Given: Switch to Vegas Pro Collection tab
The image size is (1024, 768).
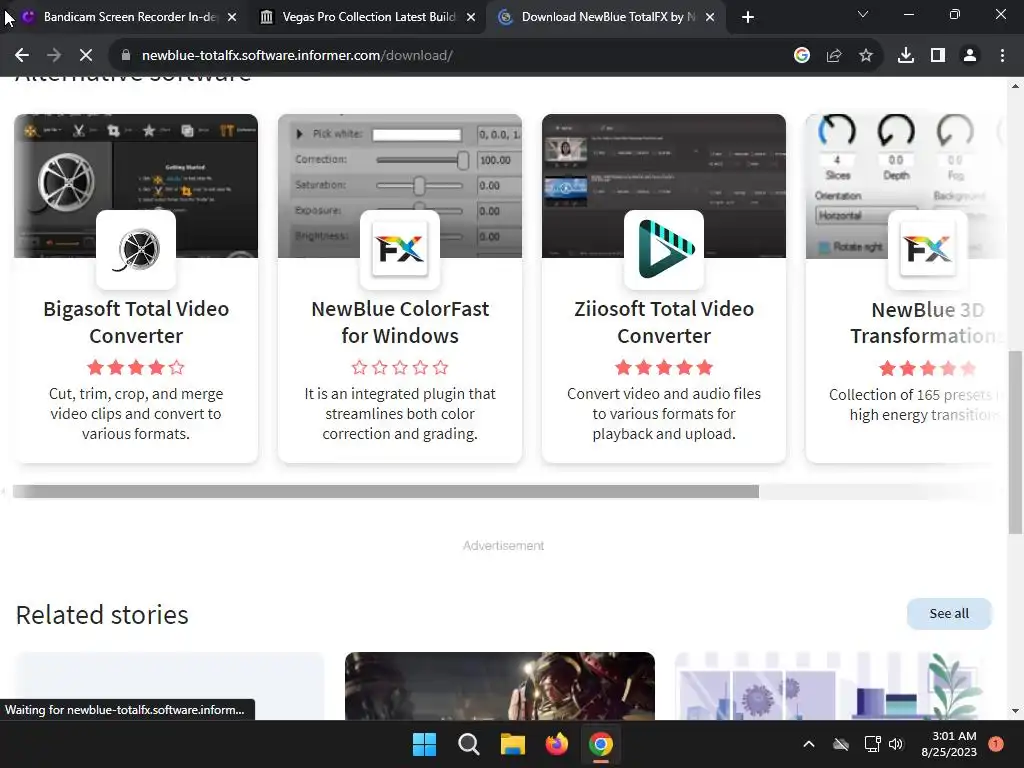Looking at the screenshot, I should click(x=369, y=18).
